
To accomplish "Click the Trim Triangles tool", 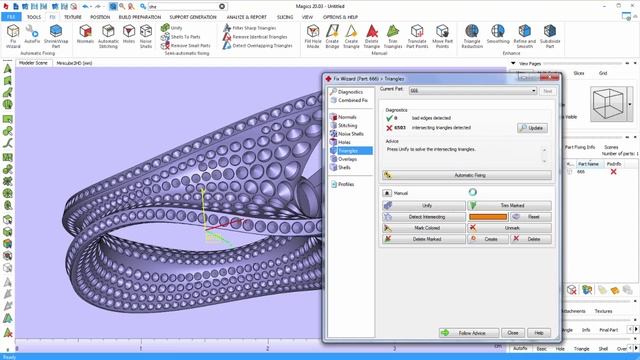I will [x=393, y=36].
